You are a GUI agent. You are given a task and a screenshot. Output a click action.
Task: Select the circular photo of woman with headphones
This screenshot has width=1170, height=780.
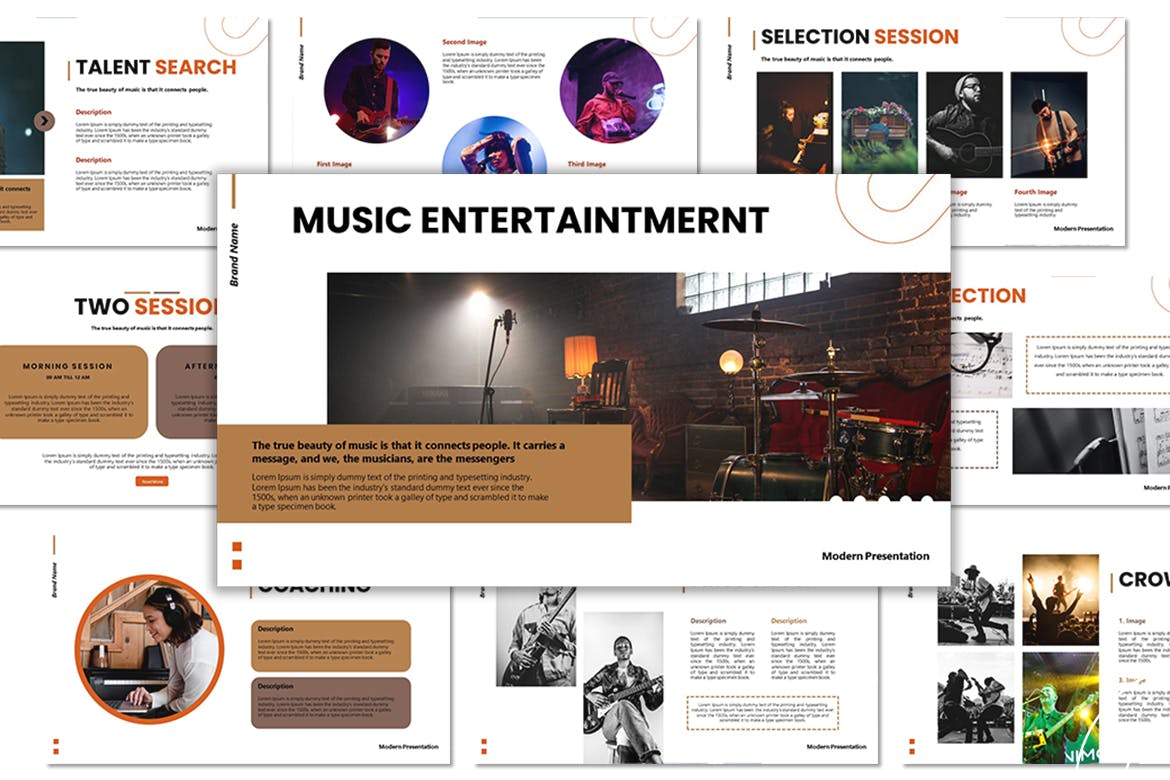149,650
